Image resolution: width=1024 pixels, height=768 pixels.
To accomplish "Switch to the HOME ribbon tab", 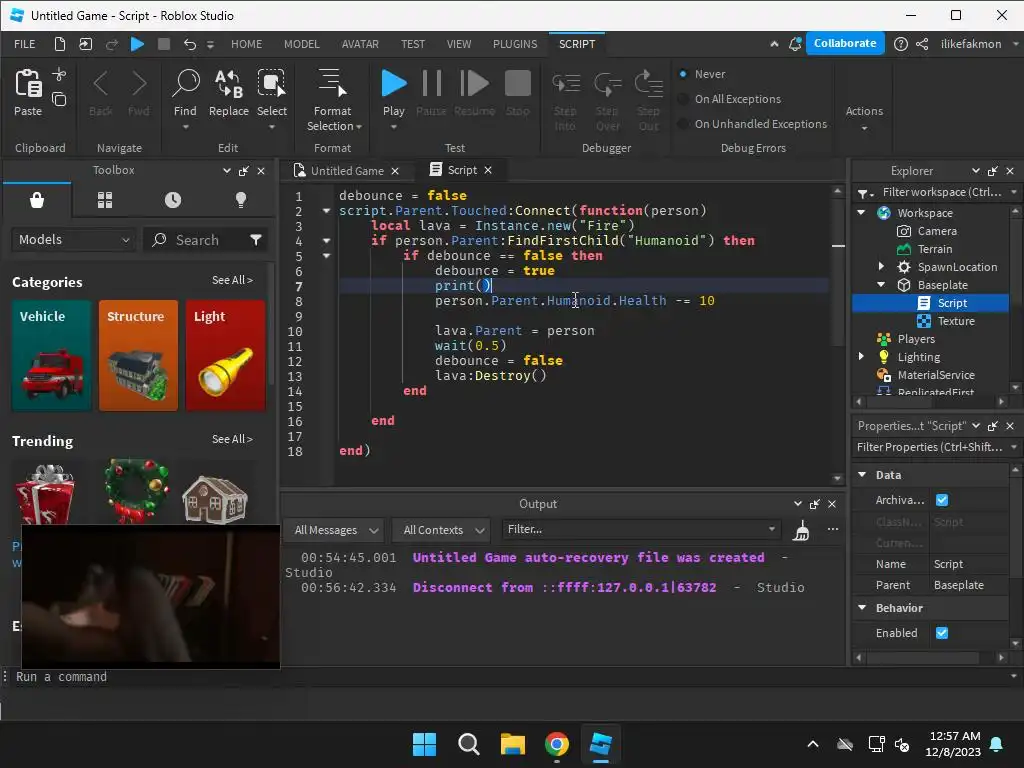I will [x=246, y=44].
